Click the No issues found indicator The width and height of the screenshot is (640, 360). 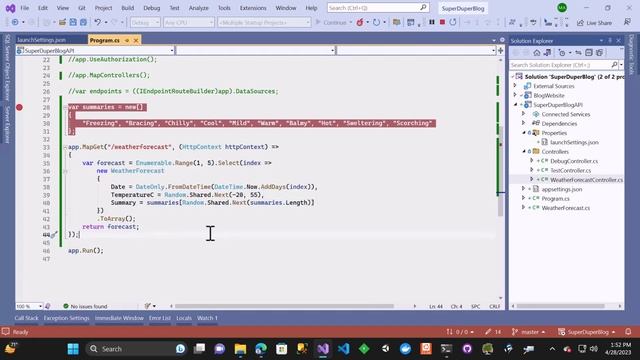click(85, 306)
